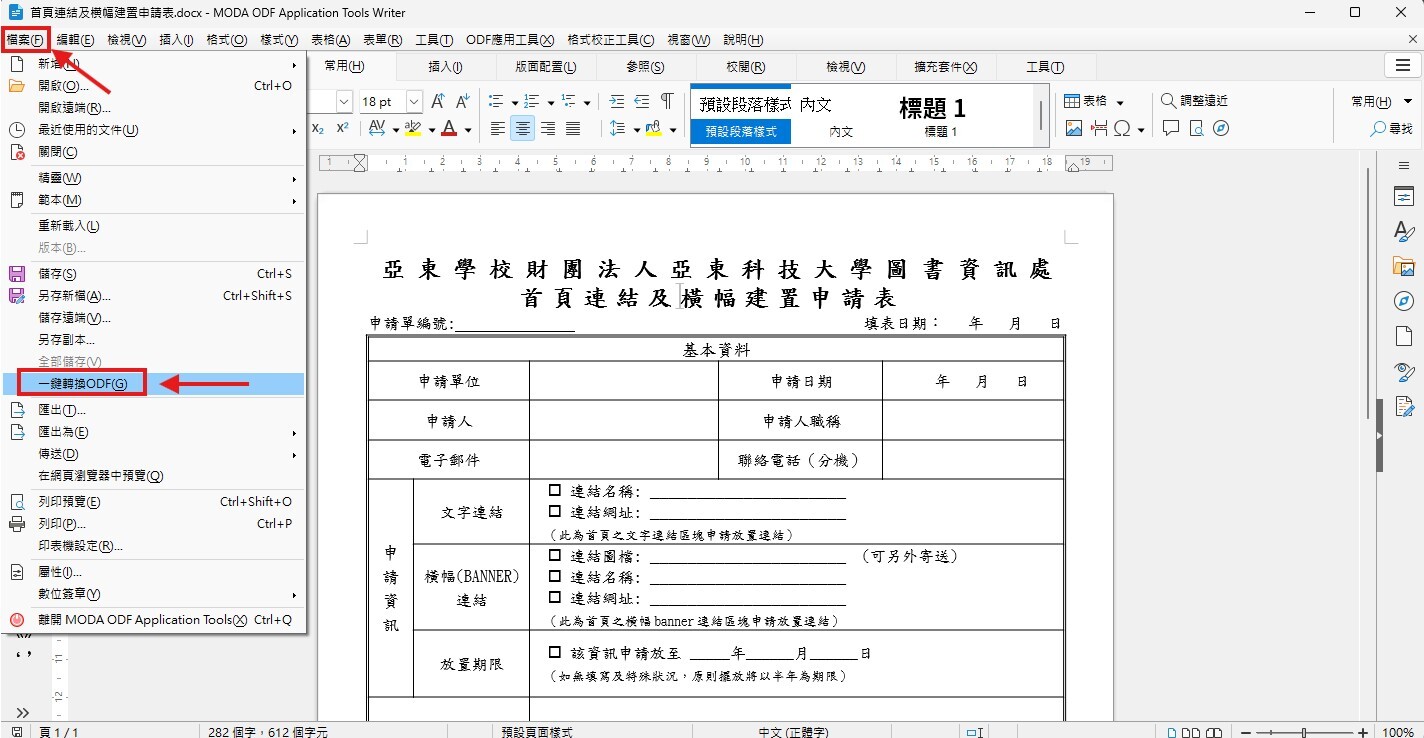
Task: Toggle formatting marks pilcrow icon
Action: (x=667, y=102)
